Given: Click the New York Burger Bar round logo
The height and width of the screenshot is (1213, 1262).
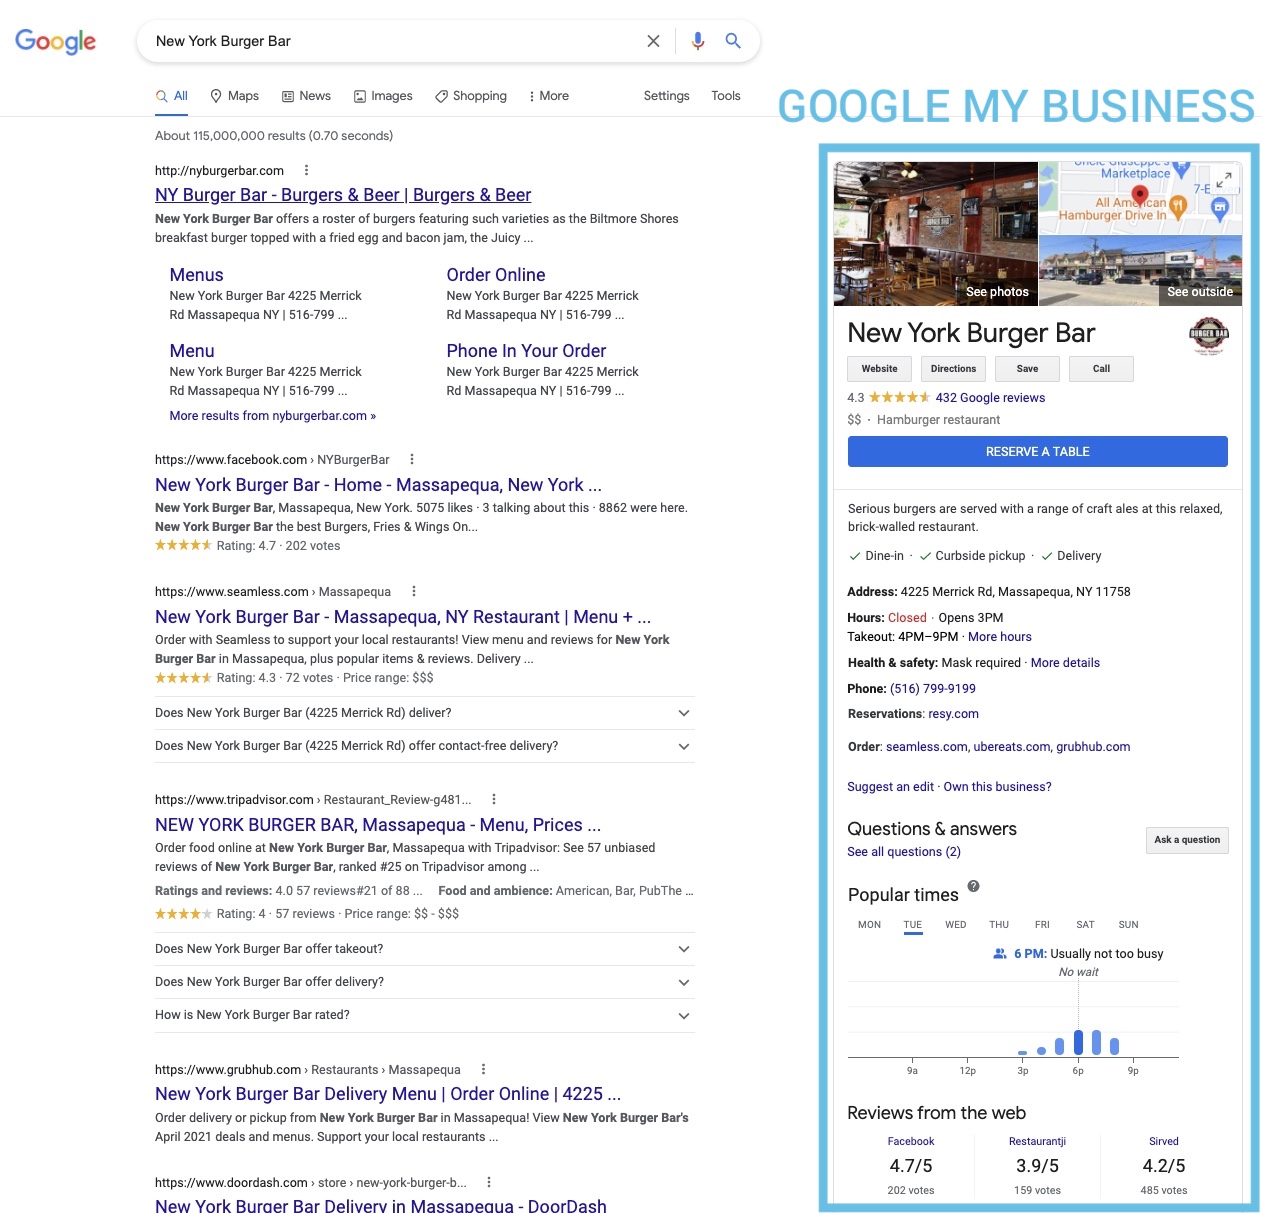Looking at the screenshot, I should 1208,335.
